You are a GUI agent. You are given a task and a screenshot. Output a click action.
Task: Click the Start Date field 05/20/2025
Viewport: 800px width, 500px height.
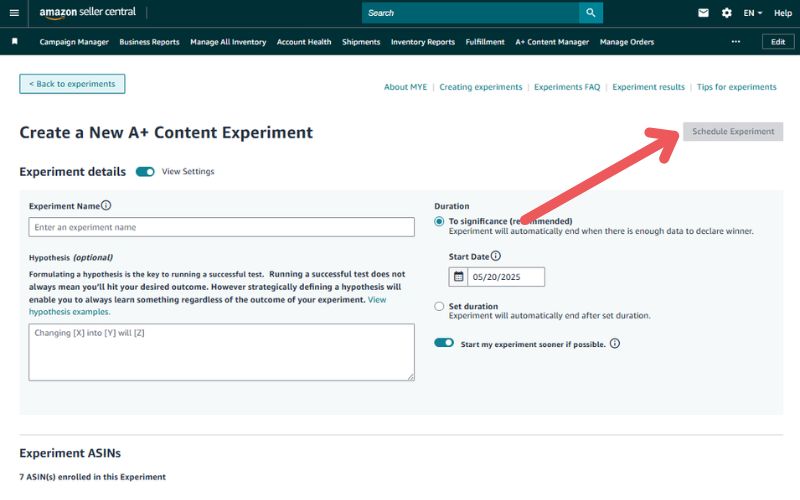coord(506,277)
